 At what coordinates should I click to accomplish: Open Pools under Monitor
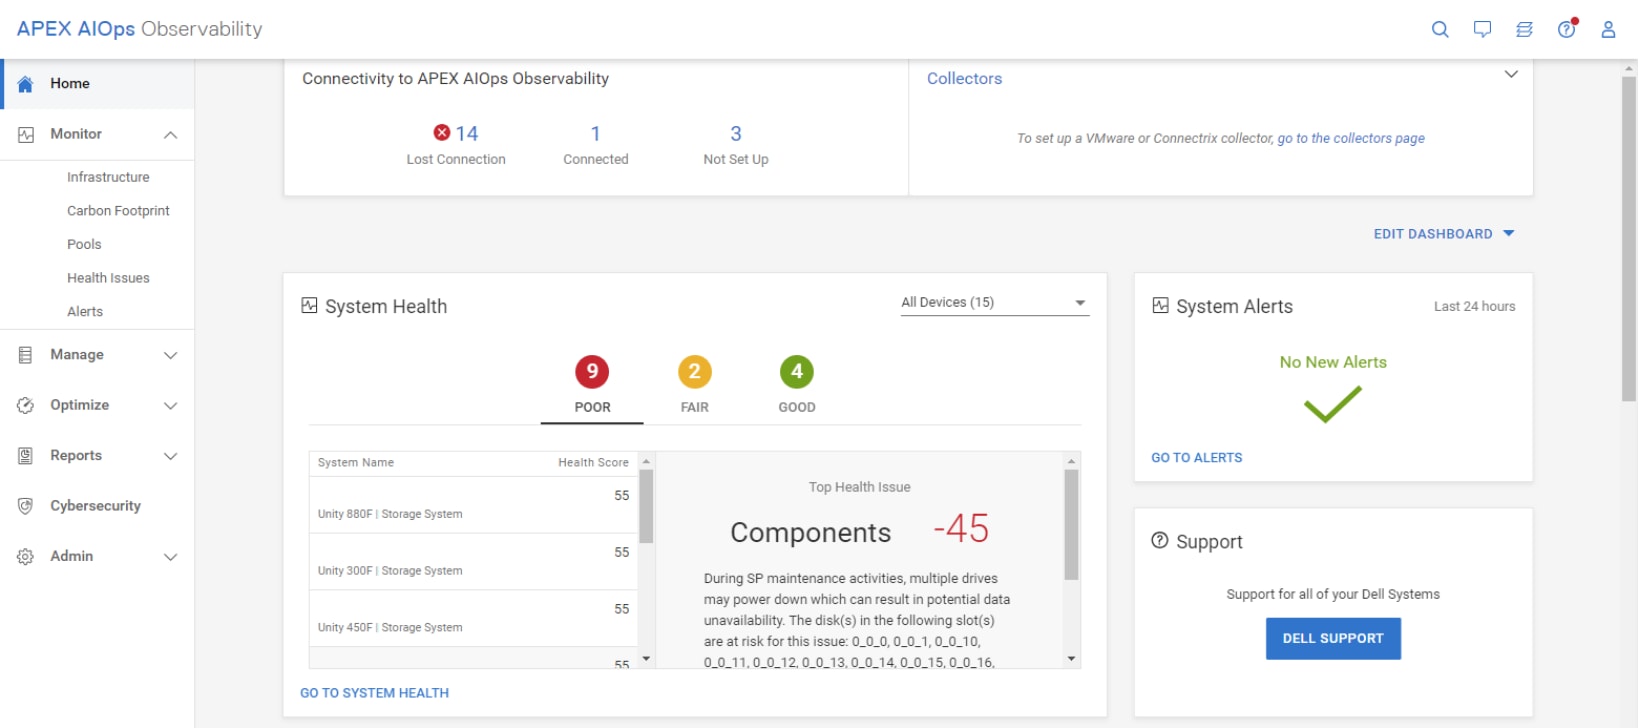(84, 244)
